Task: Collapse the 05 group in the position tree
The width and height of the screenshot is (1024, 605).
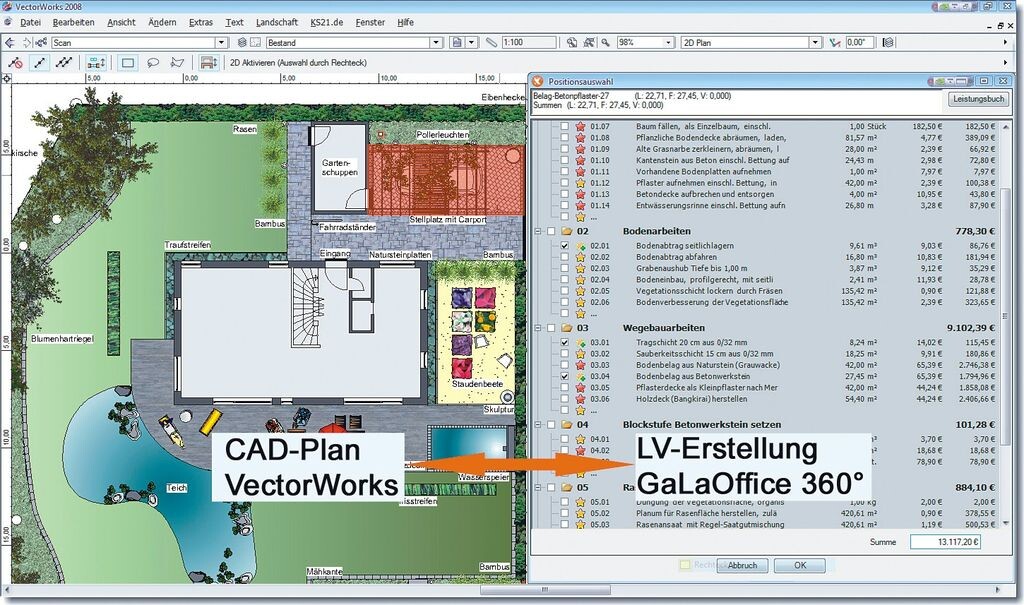Action: (539, 487)
